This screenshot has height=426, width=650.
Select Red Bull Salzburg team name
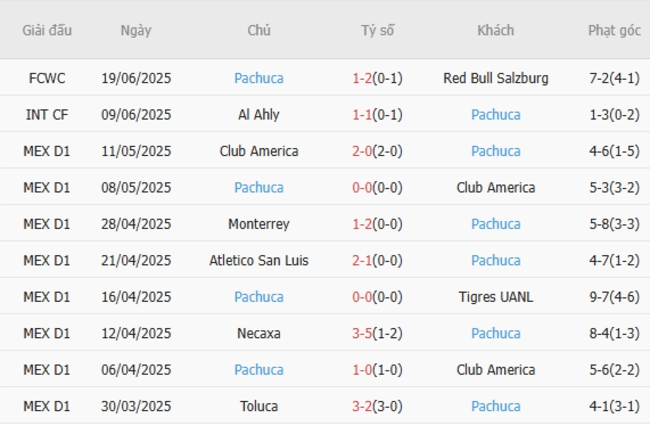495,78
